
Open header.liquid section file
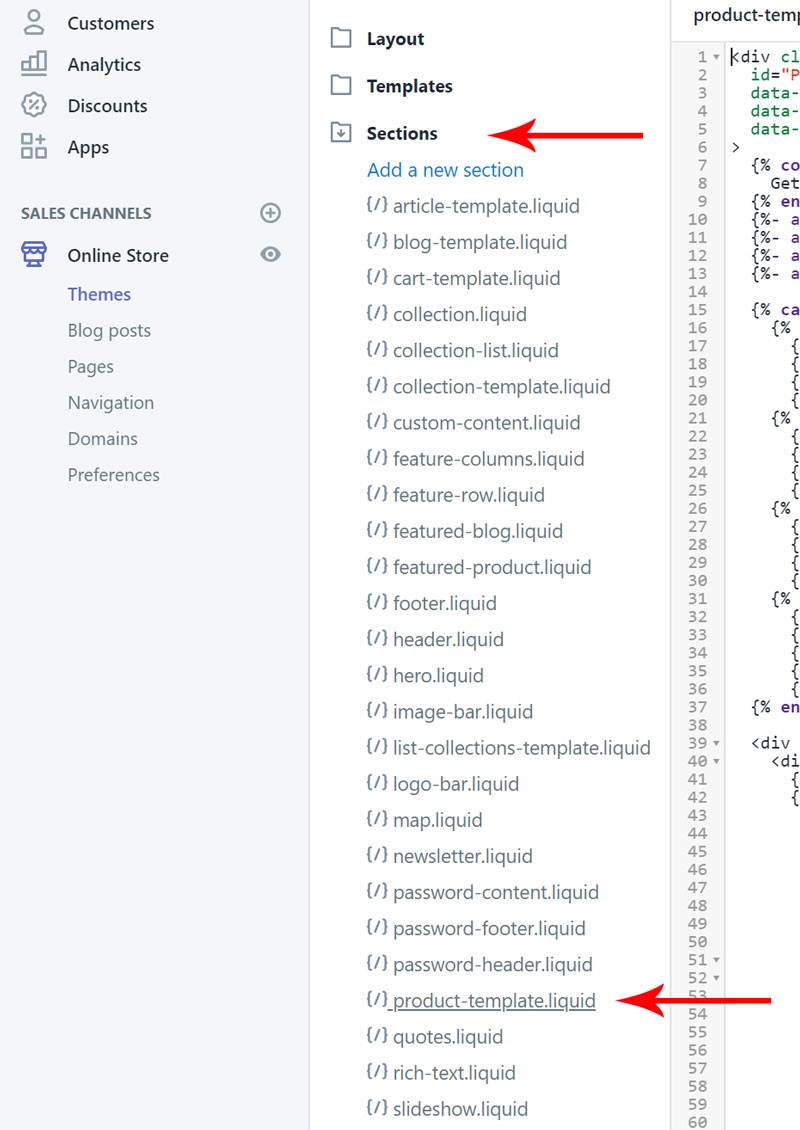(x=448, y=640)
